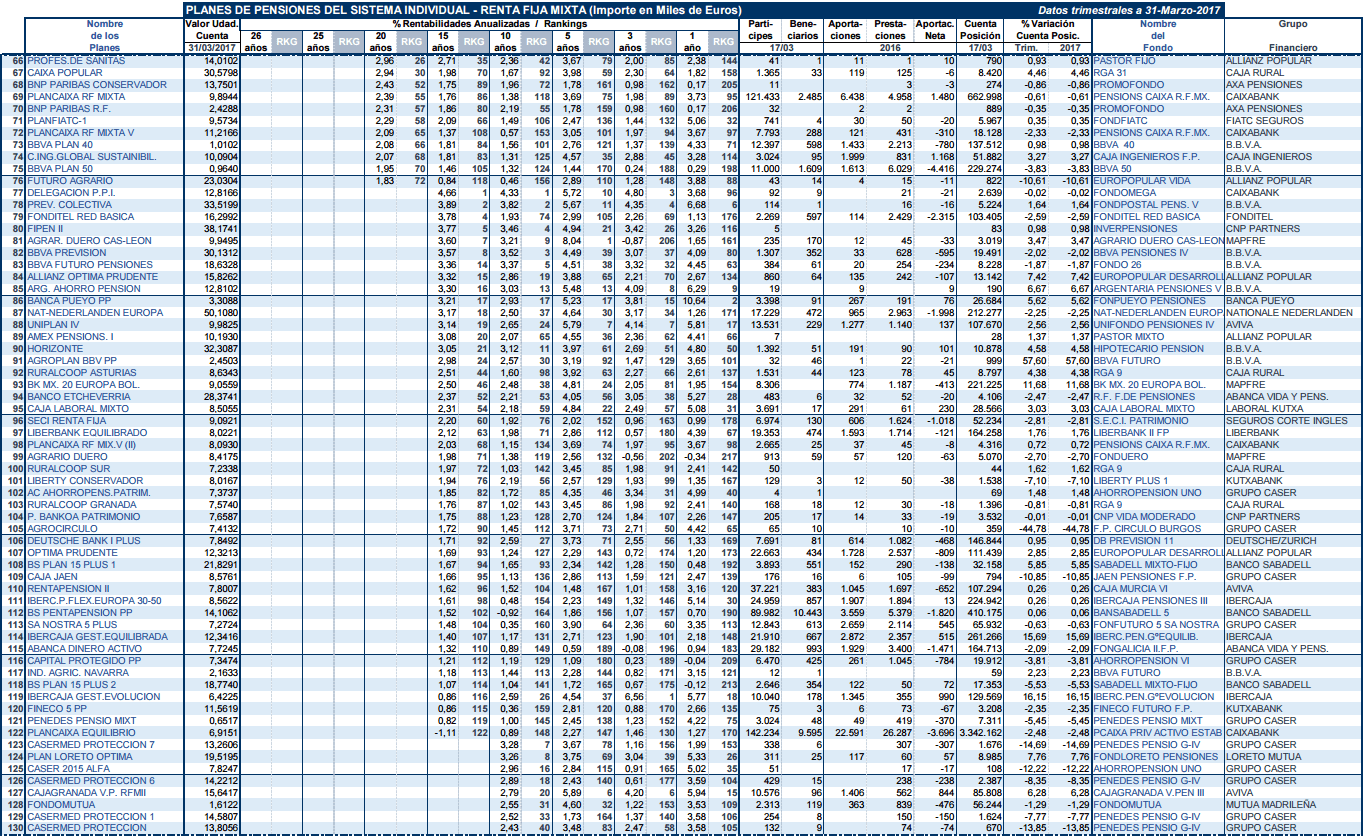Select plan 'IND. AGRIC. NAVARRA'
The width and height of the screenshot is (1364, 837).
coord(76,672)
